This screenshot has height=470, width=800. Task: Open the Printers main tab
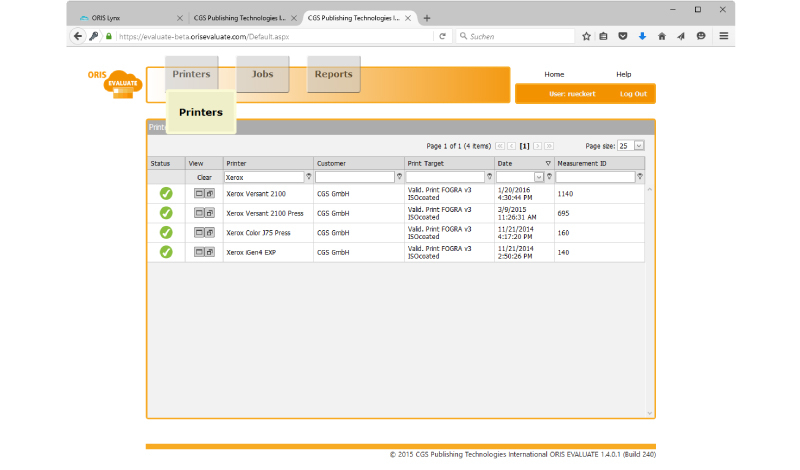tap(191, 74)
